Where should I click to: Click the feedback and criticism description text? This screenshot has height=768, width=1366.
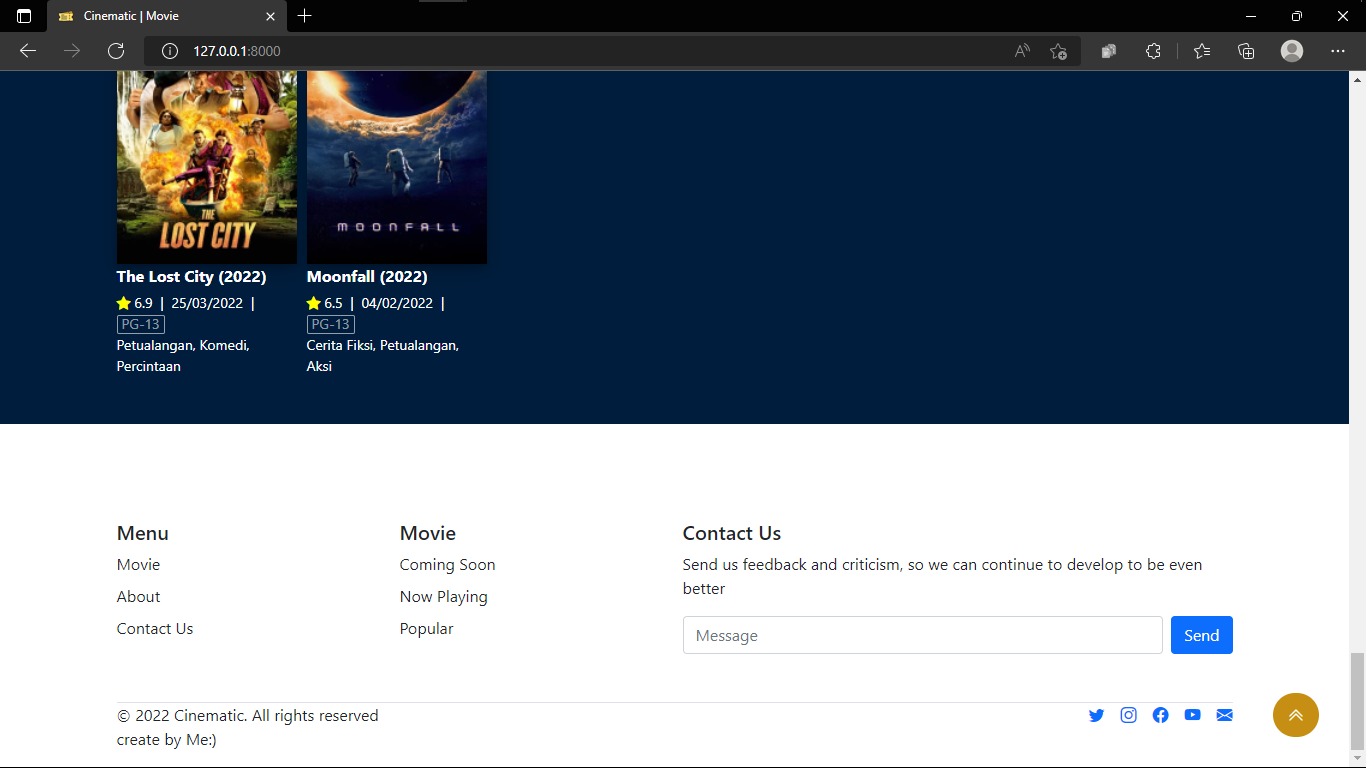[x=942, y=576]
